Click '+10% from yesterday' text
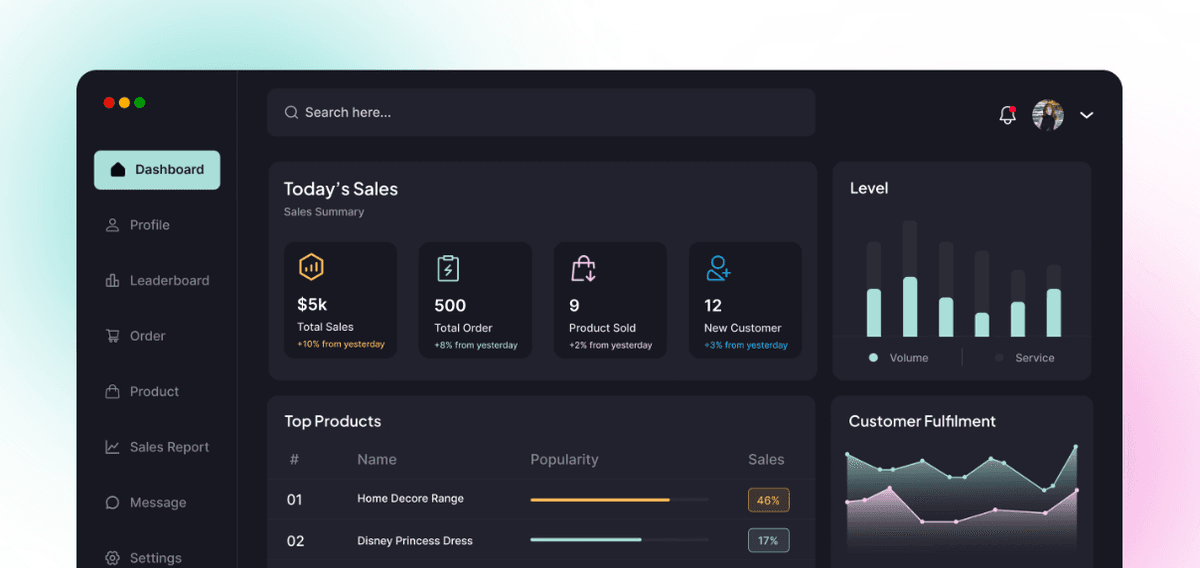1200x568 pixels. click(340, 344)
